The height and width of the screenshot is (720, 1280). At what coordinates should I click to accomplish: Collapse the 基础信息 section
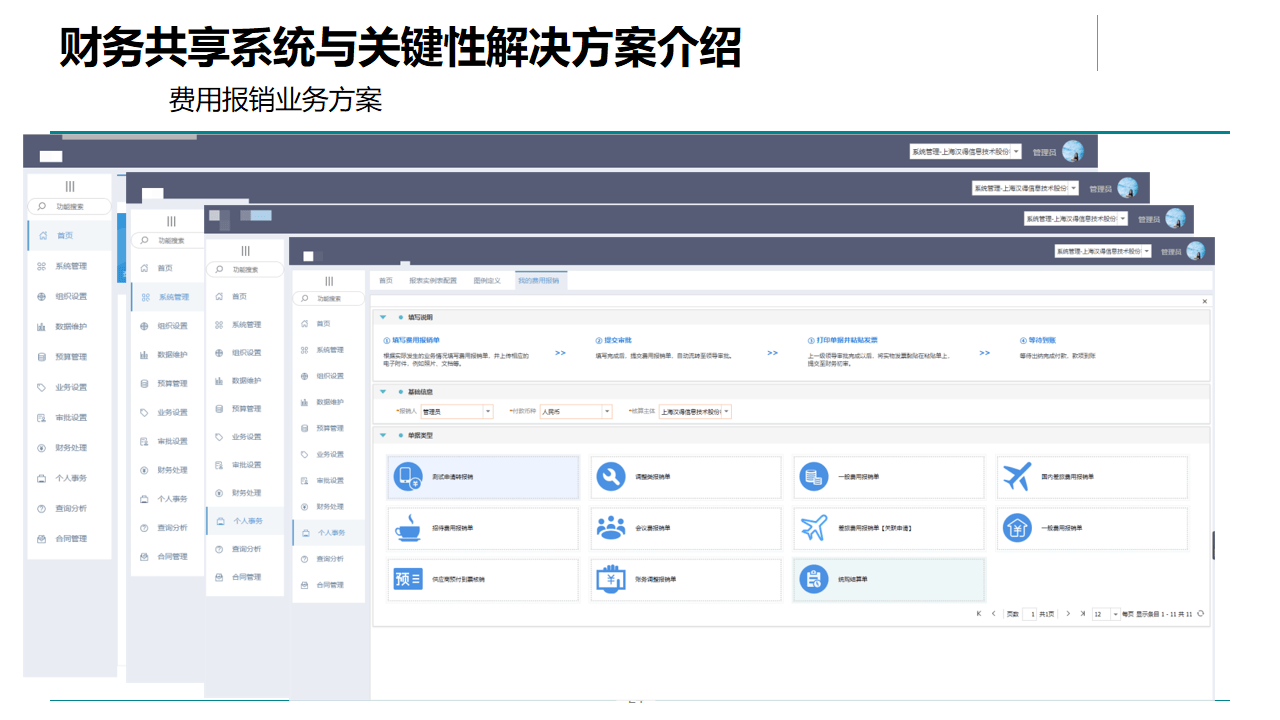(384, 392)
